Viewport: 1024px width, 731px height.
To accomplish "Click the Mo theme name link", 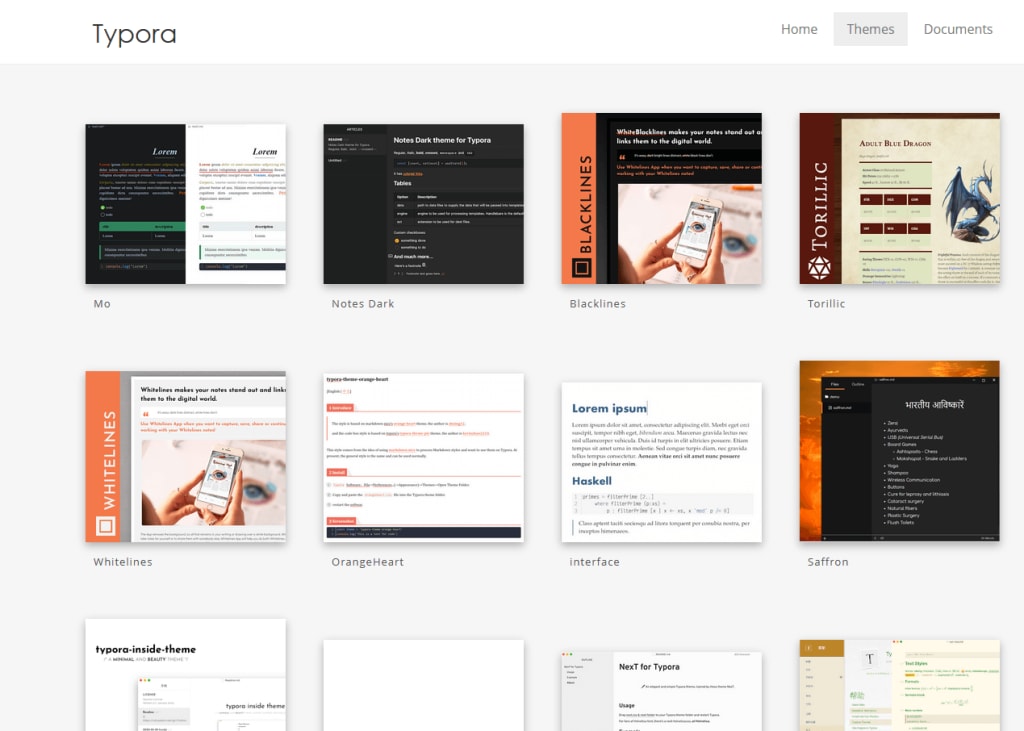I will pyautogui.click(x=102, y=304).
